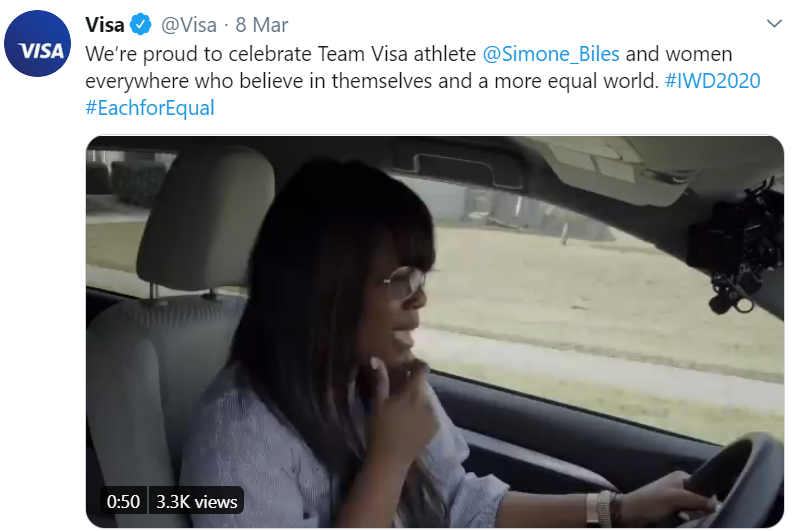Open the Visa profile avatar
The image size is (797, 531).
[x=38, y=43]
